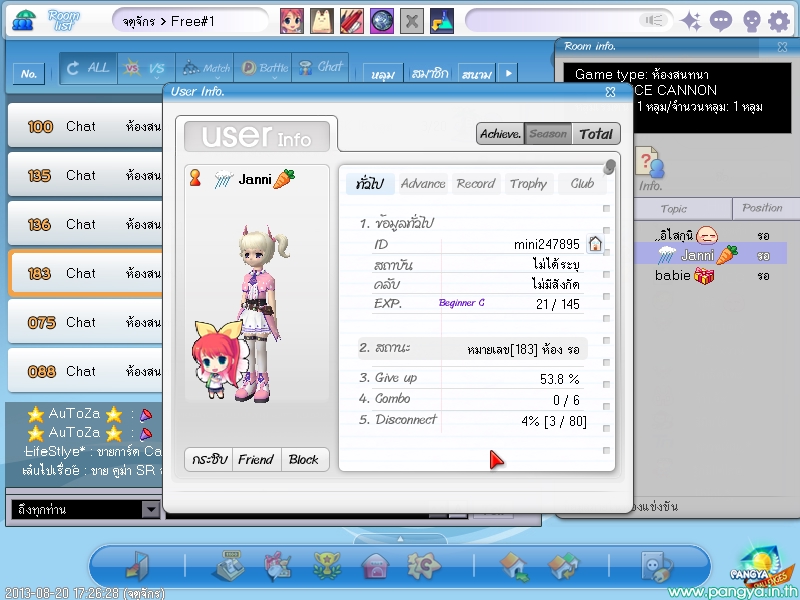Open the Trophy tab

tap(528, 184)
